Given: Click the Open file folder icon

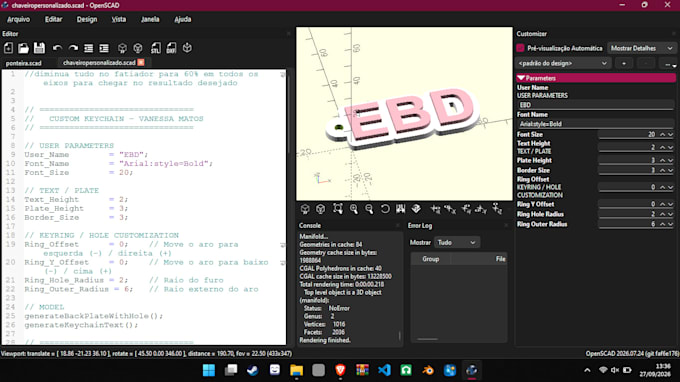Looking at the screenshot, I should pyautogui.click(x=23, y=48).
